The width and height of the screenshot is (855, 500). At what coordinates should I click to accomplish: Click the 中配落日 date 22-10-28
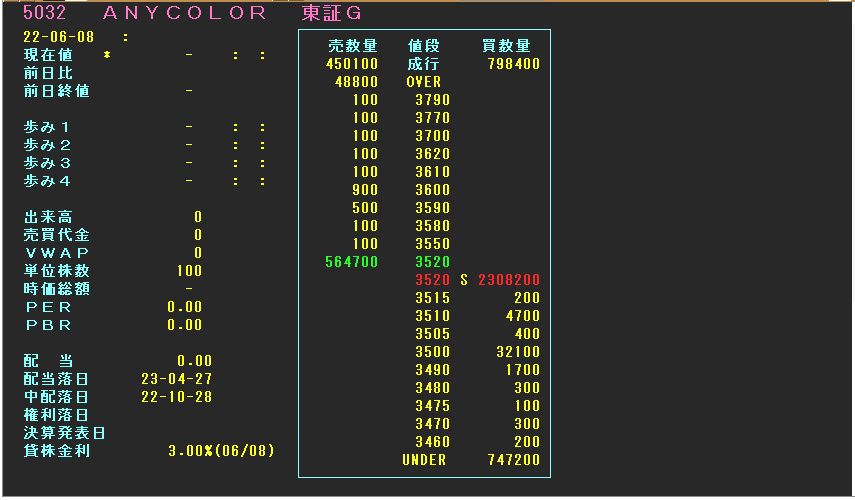pyautogui.click(x=176, y=397)
